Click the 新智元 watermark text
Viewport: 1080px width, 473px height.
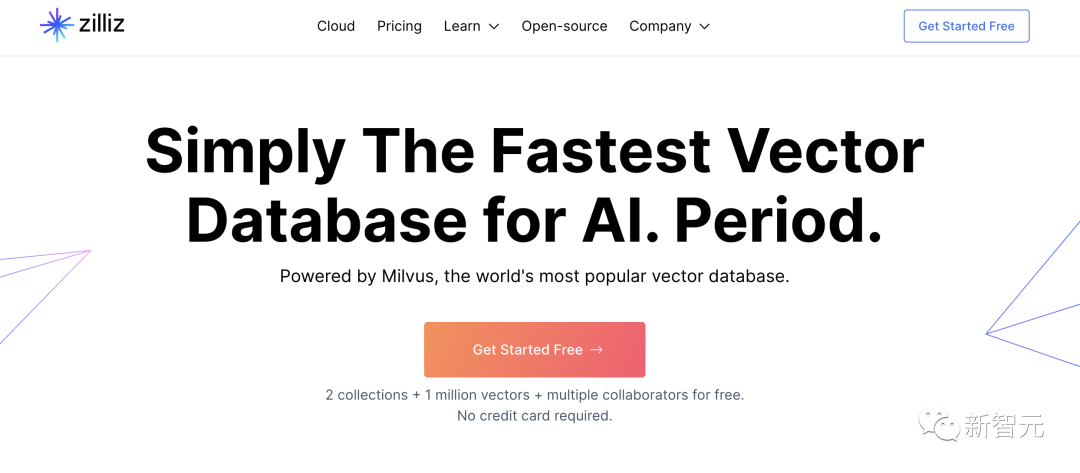point(1003,426)
